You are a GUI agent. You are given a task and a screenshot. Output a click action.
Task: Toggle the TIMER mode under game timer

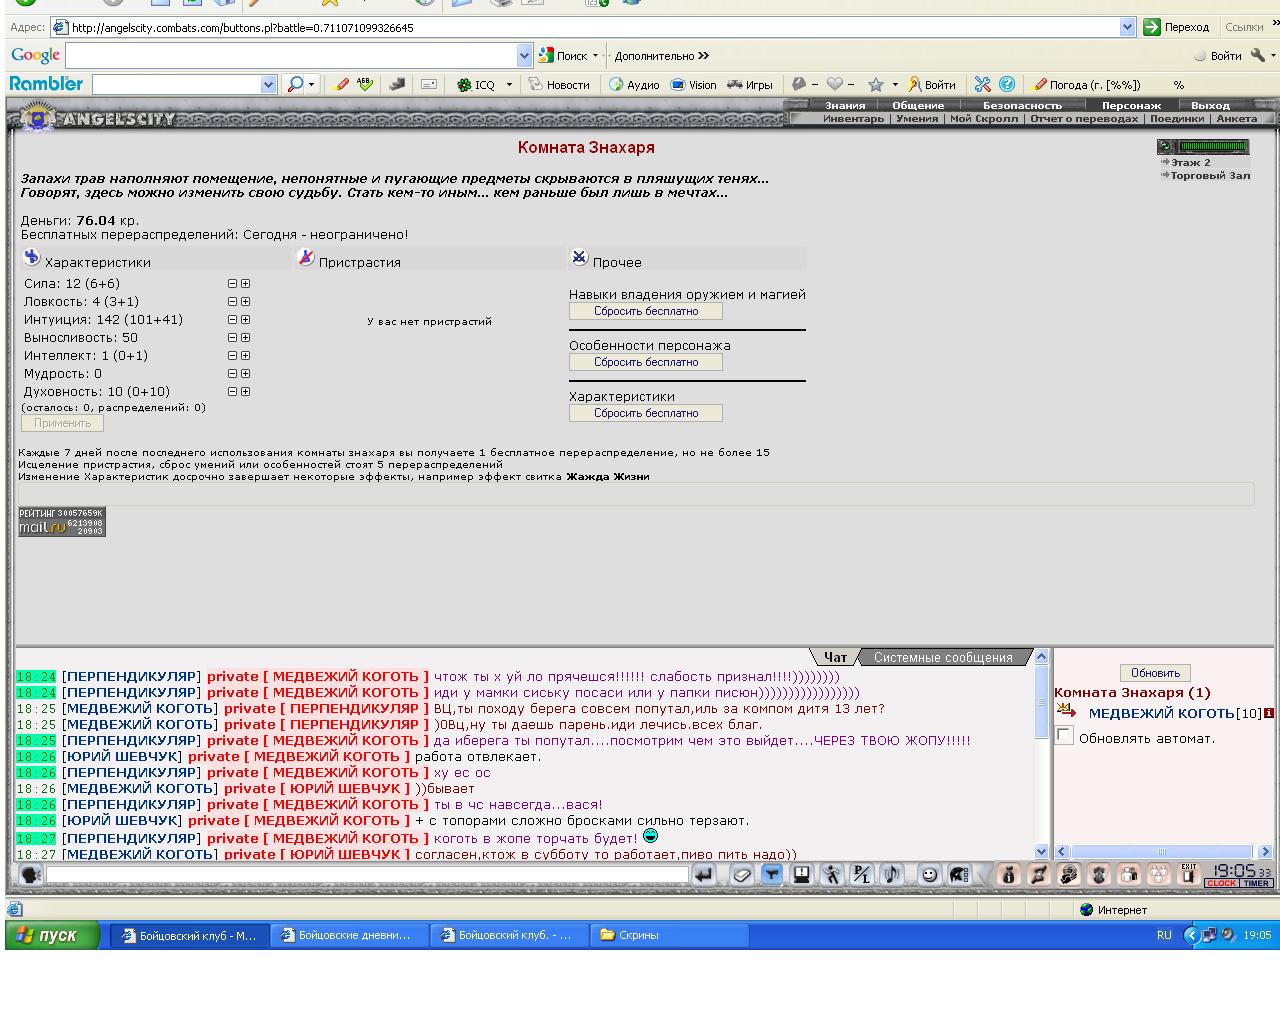pos(1256,883)
